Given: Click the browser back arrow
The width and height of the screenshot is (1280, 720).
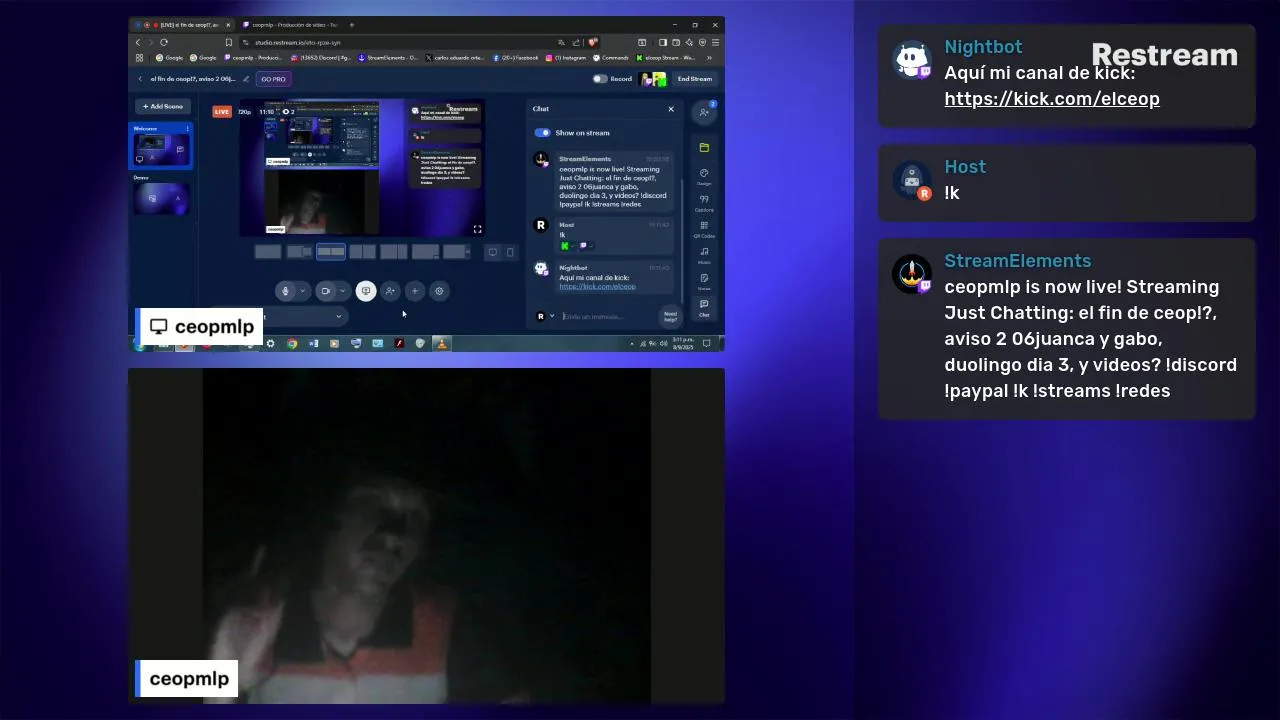Looking at the screenshot, I should coord(138,43).
